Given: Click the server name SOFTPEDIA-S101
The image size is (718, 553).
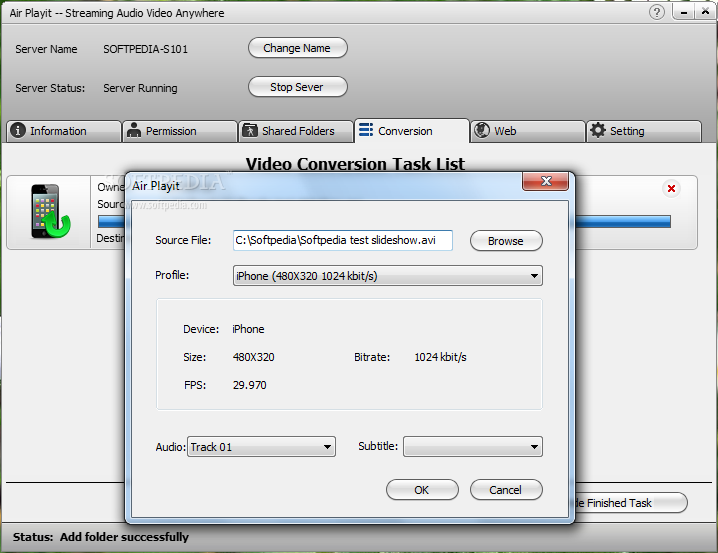Looking at the screenshot, I should tap(146, 49).
